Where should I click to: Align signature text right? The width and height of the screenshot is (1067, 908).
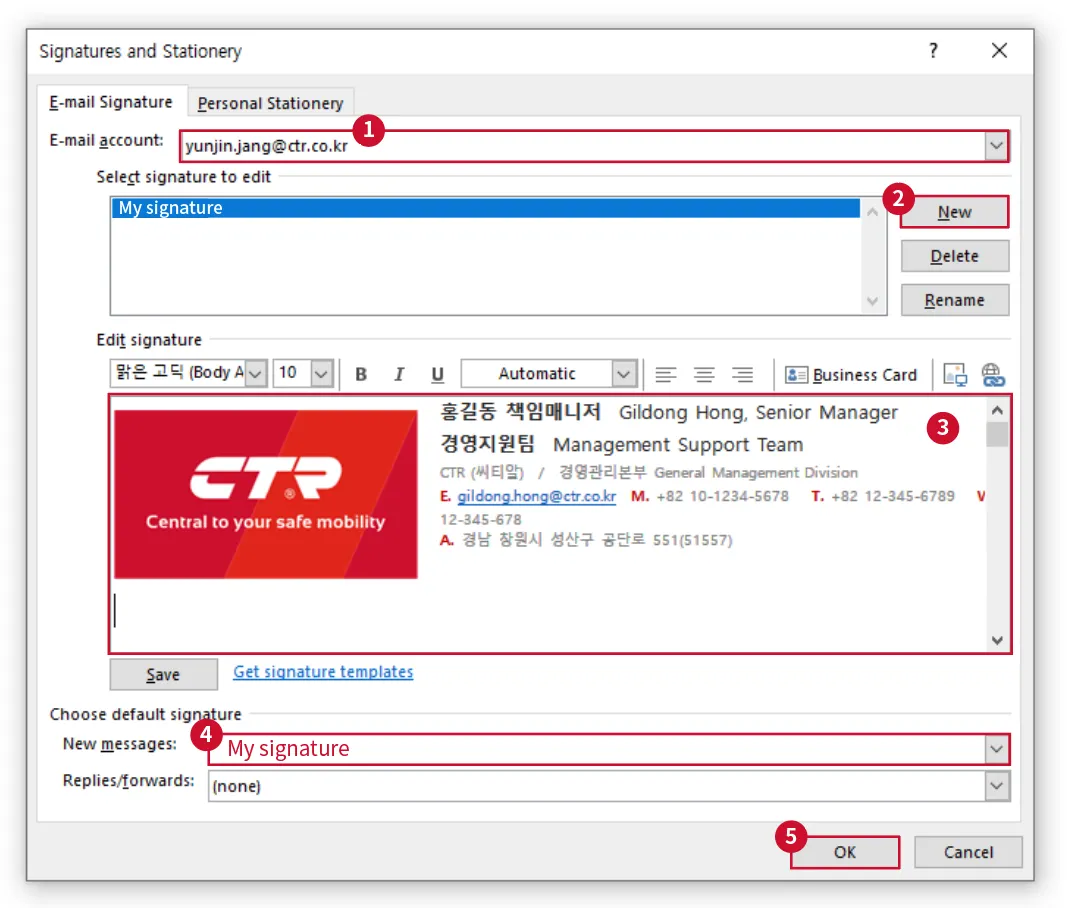point(742,374)
